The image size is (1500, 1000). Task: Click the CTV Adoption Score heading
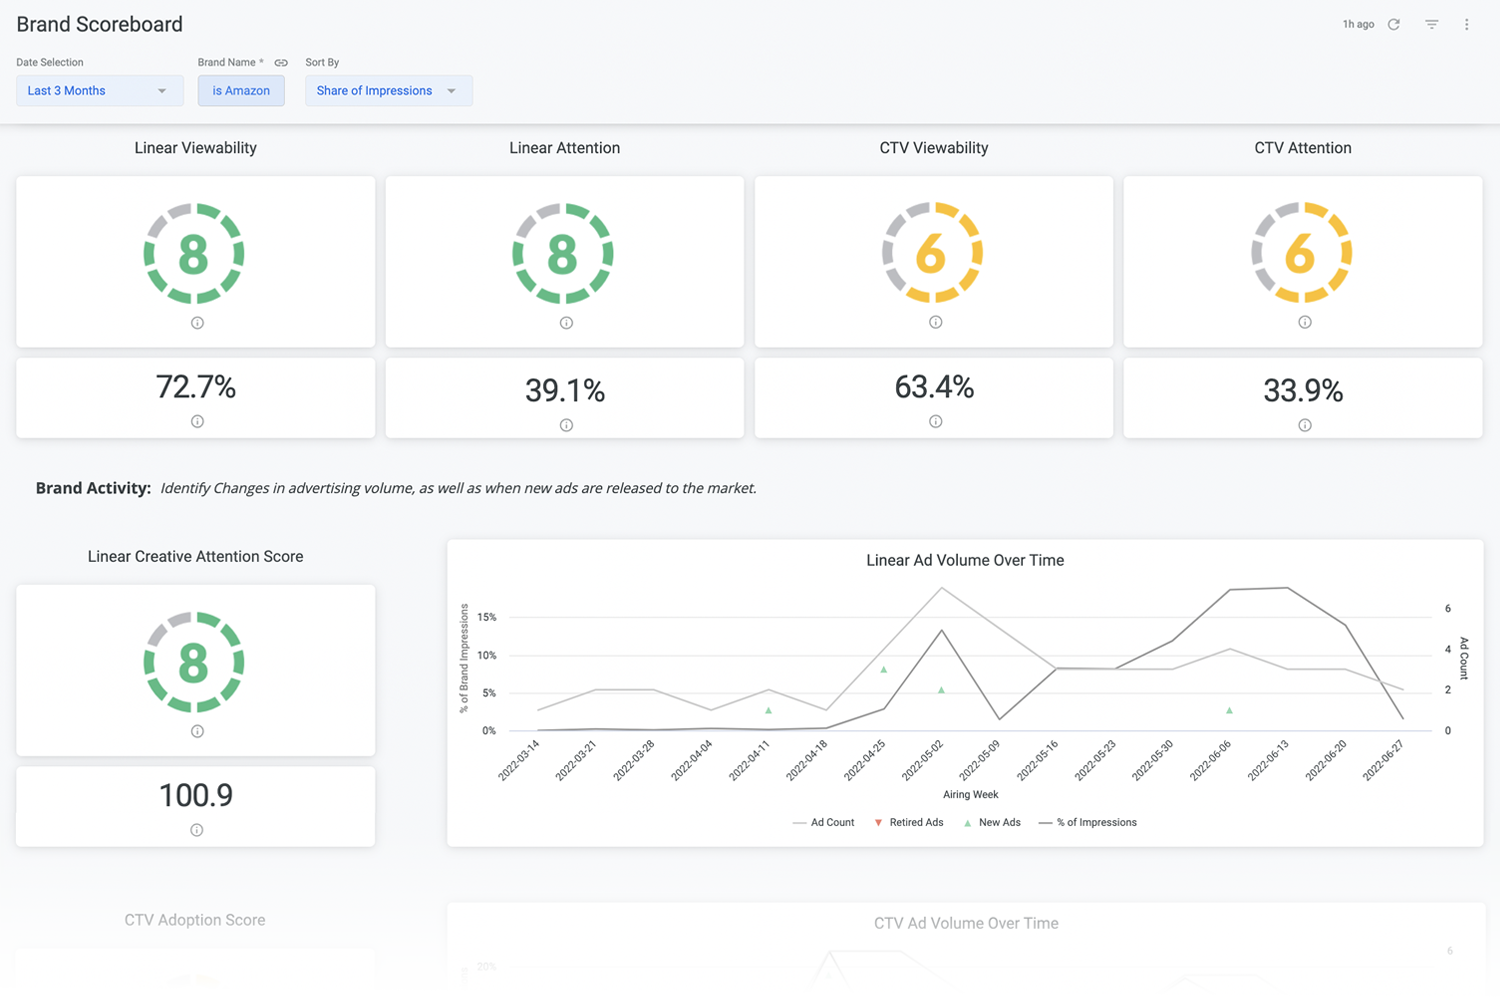tap(195, 920)
